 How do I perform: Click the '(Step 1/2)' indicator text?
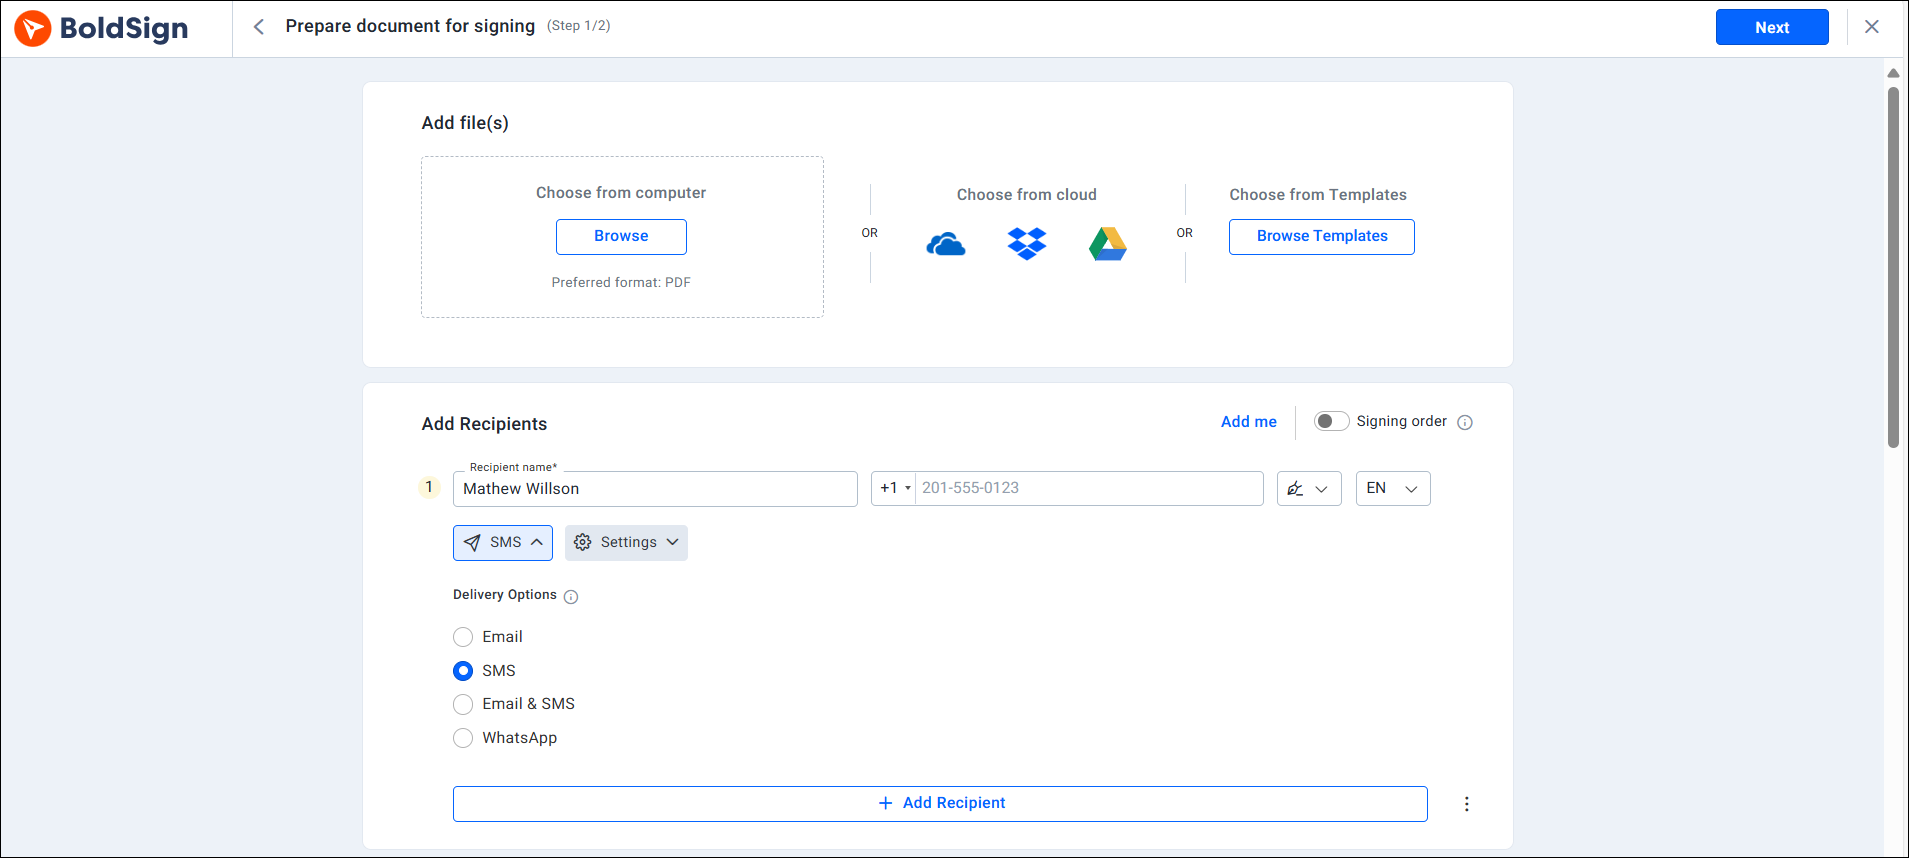[x=578, y=26]
